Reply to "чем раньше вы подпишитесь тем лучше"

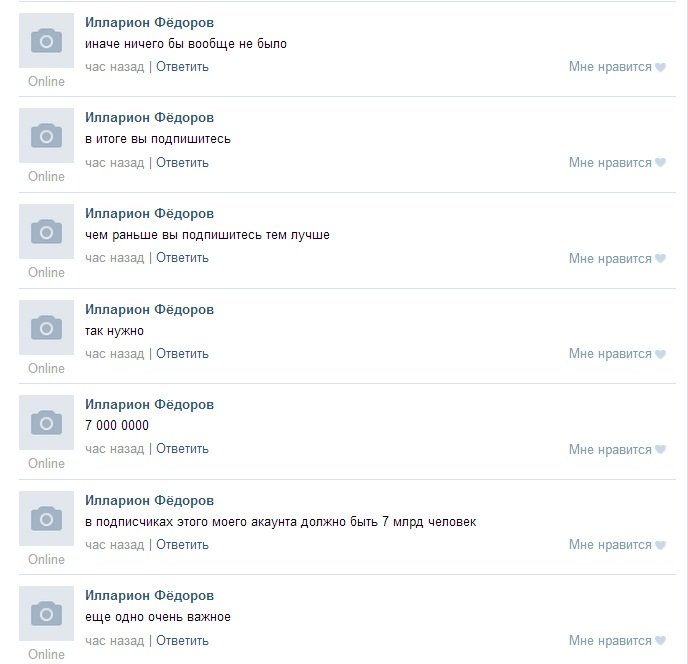[182, 258]
